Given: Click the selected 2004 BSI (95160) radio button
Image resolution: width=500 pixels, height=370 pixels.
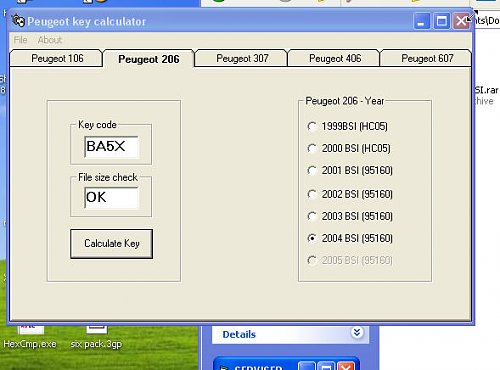Looking at the screenshot, I should click(x=312, y=238).
